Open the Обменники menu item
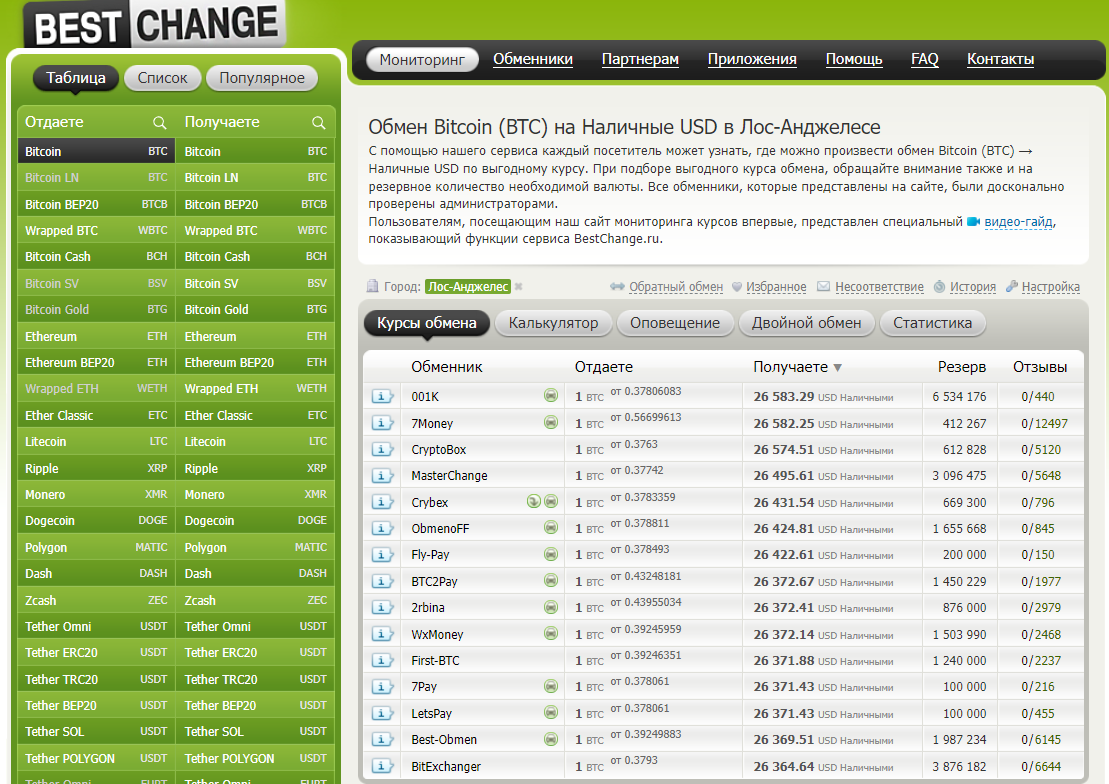The height and width of the screenshot is (784, 1109). point(533,59)
